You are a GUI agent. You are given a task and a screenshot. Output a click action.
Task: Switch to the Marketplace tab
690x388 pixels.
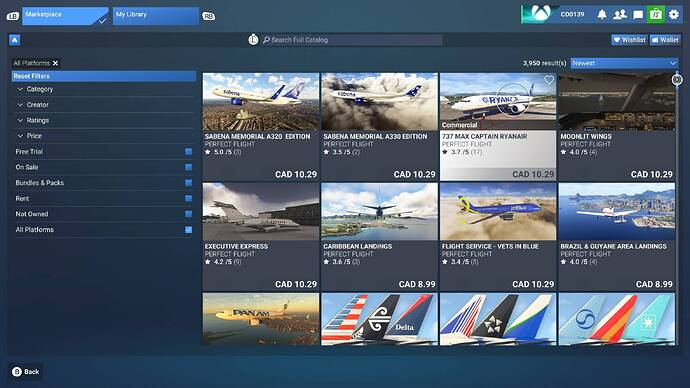[65, 16]
